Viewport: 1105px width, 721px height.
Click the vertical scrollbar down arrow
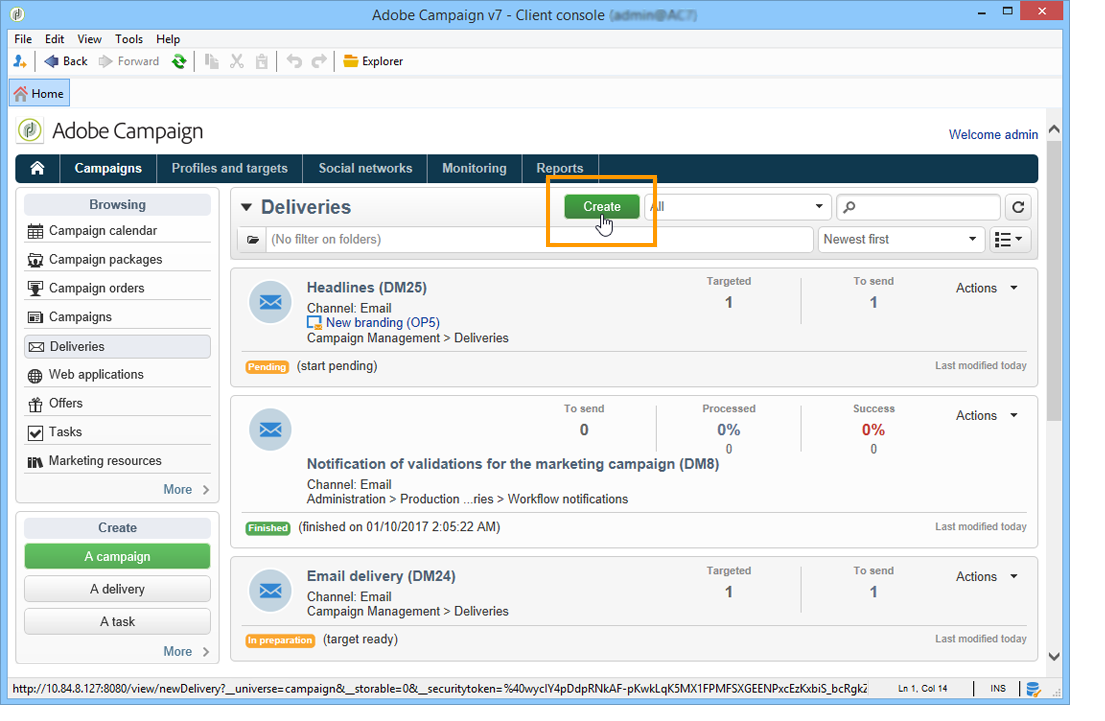1054,656
